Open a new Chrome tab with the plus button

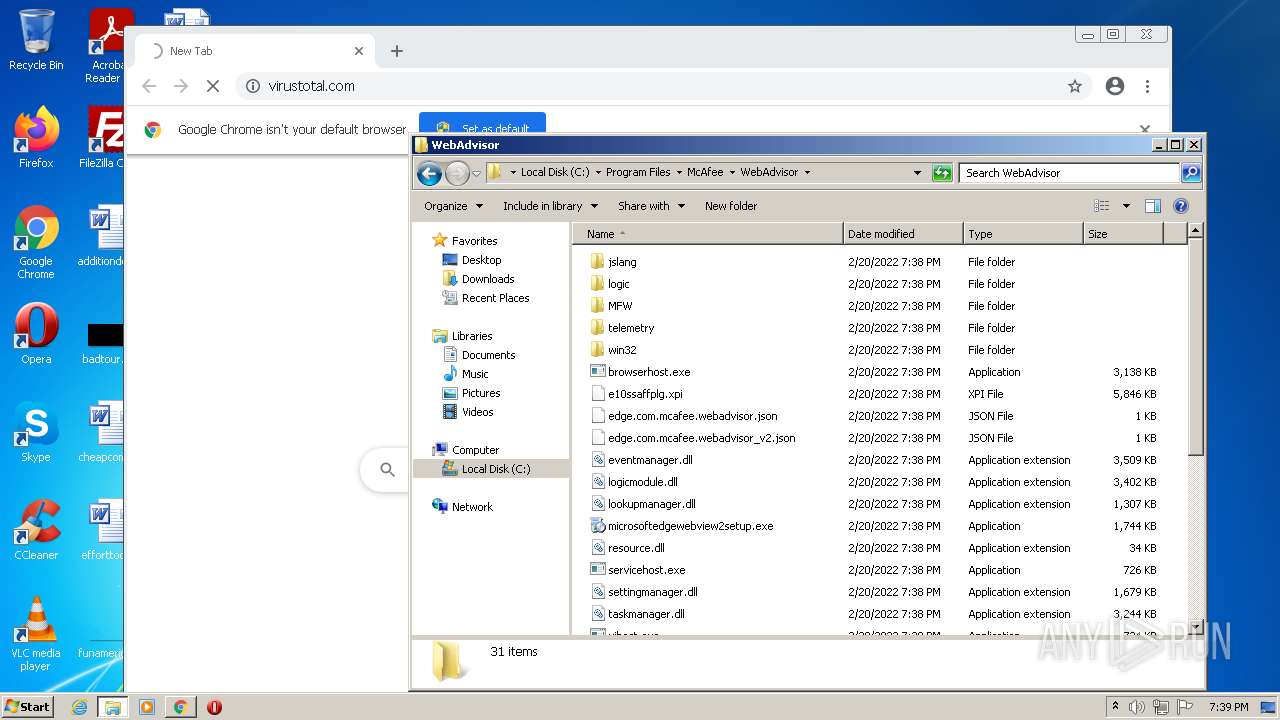pos(397,51)
